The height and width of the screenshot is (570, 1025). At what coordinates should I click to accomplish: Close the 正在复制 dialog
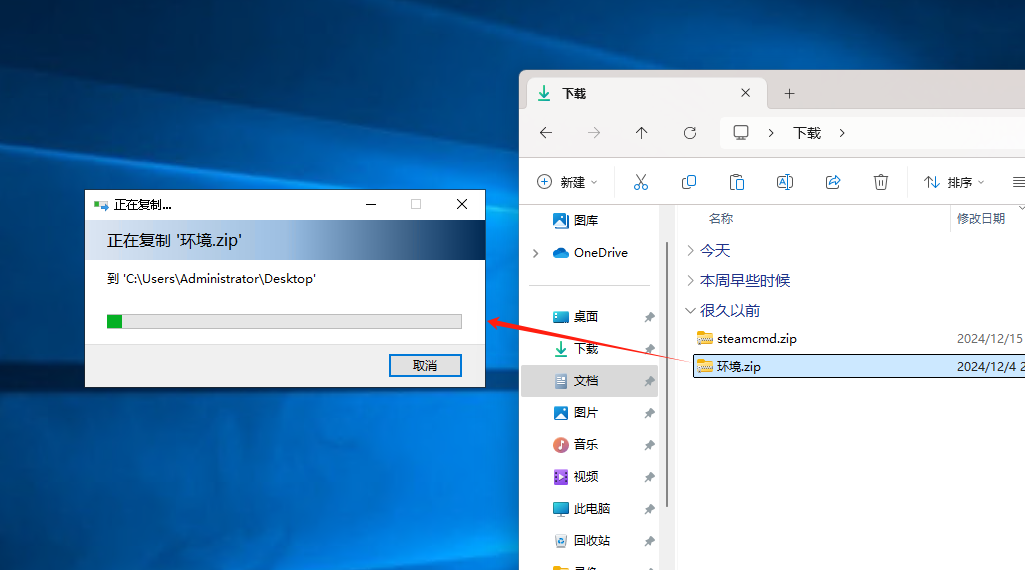(x=462, y=205)
